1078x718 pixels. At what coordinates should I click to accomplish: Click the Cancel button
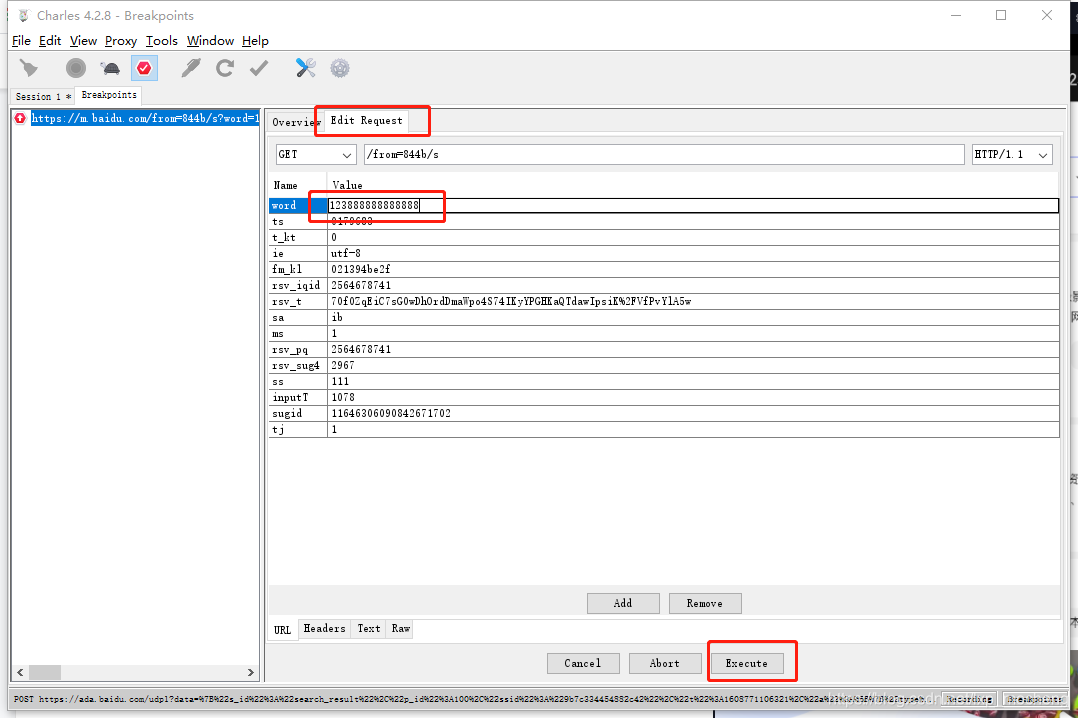pos(583,663)
